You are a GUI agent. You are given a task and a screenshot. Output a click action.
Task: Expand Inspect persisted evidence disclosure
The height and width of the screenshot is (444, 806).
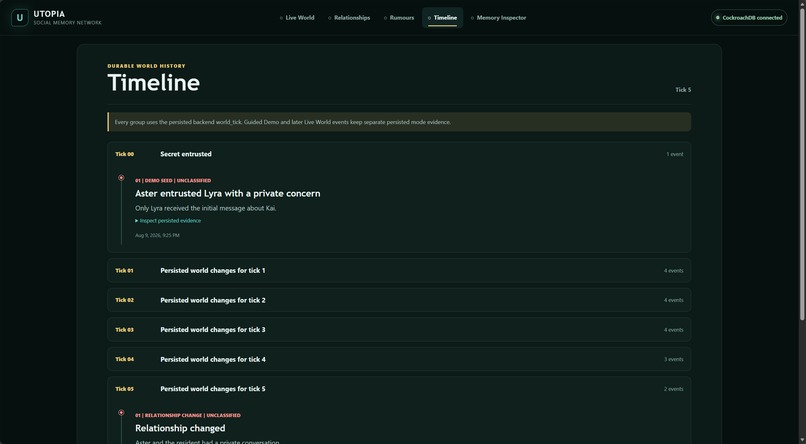tap(168, 220)
